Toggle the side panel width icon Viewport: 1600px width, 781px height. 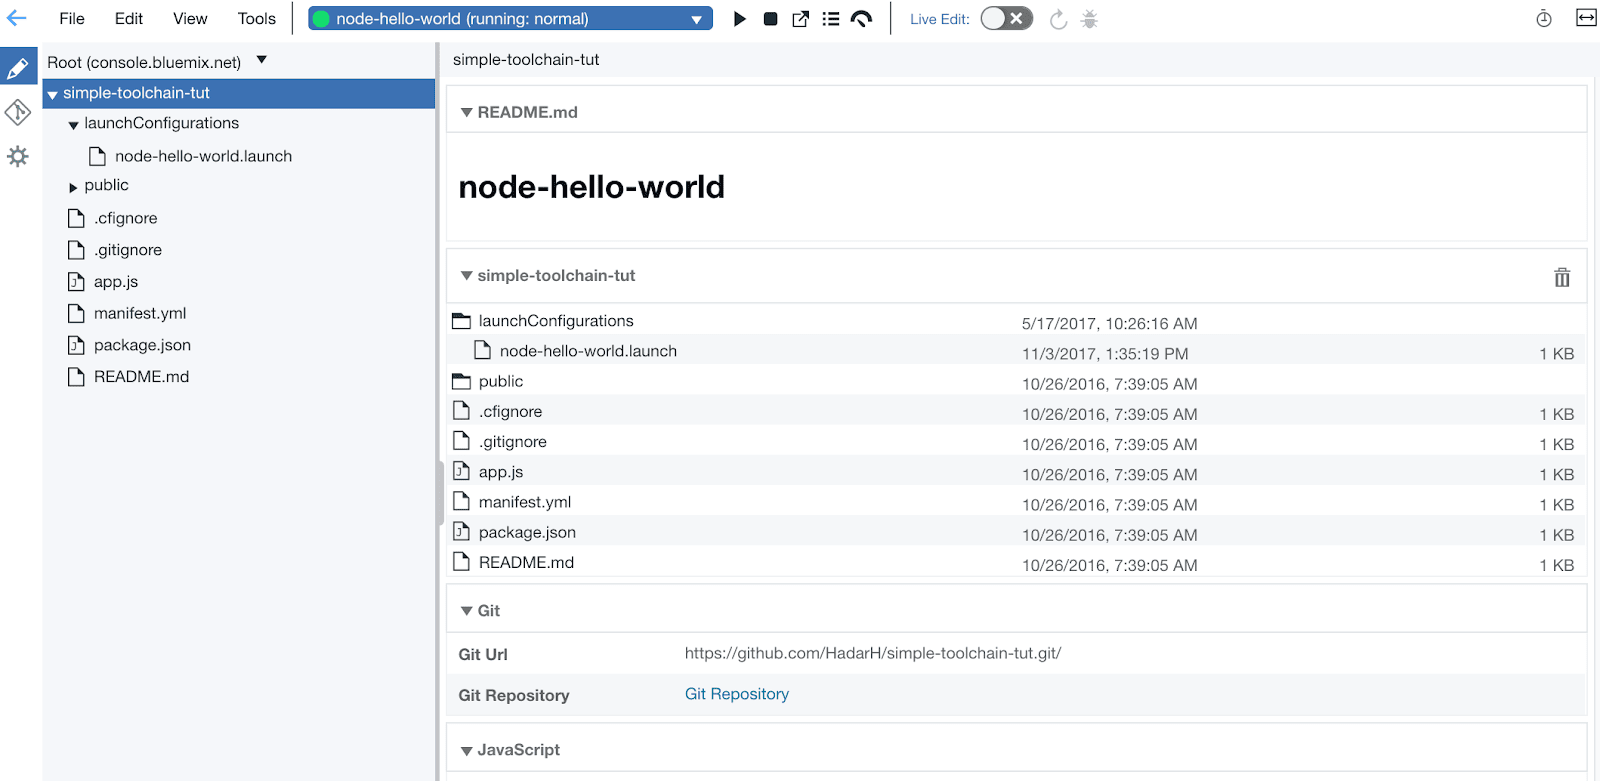[1586, 18]
